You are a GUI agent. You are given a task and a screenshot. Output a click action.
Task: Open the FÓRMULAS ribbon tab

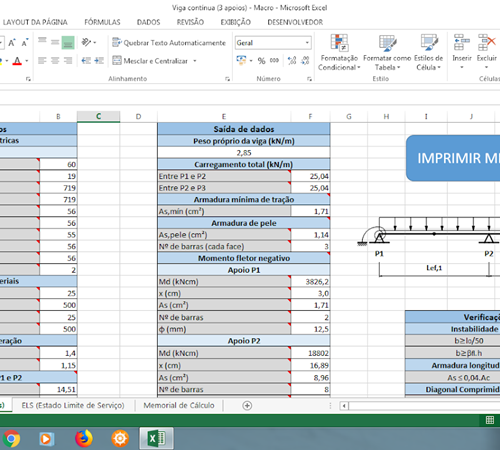point(102,22)
